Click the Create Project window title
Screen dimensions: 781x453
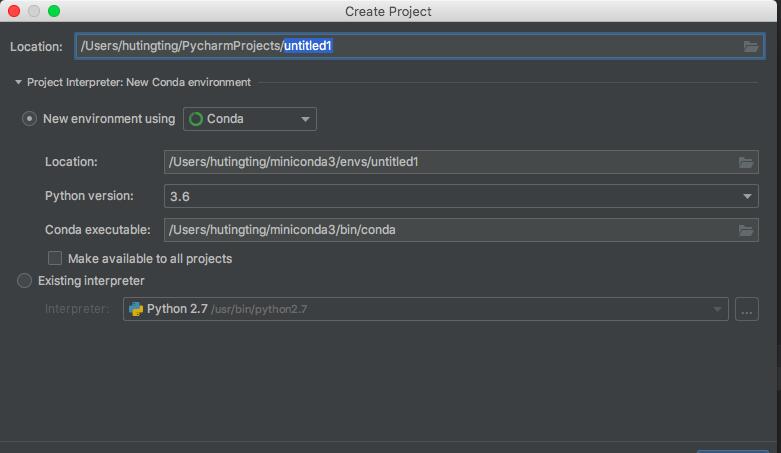[x=388, y=11]
